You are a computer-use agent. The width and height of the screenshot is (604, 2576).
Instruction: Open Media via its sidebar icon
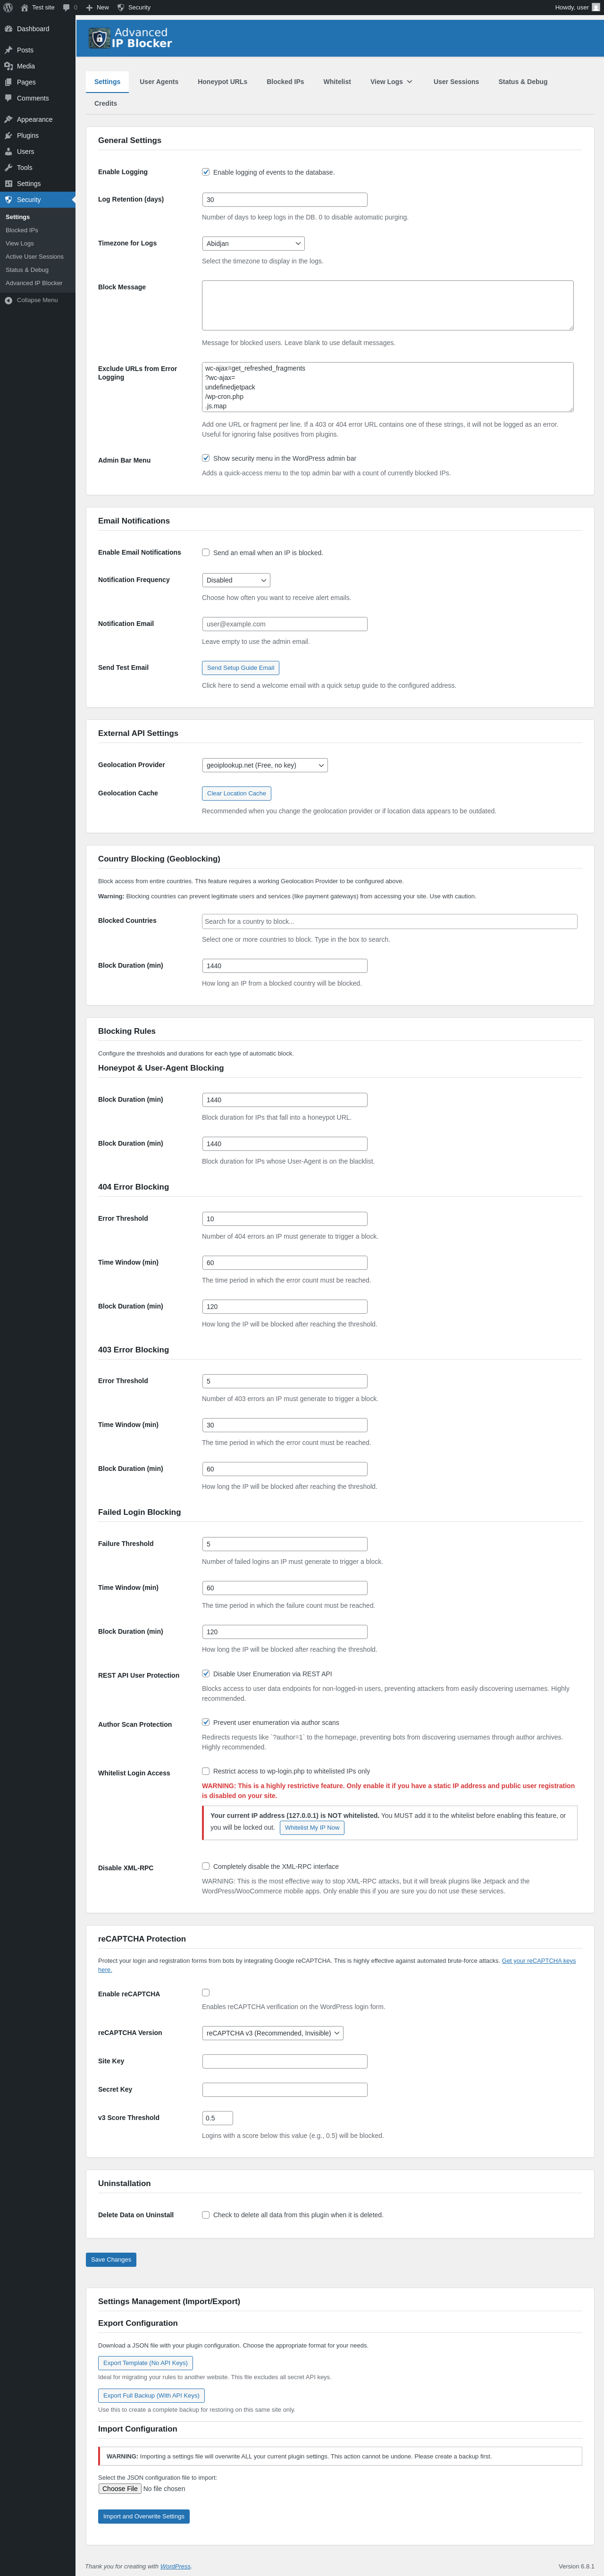pos(9,66)
